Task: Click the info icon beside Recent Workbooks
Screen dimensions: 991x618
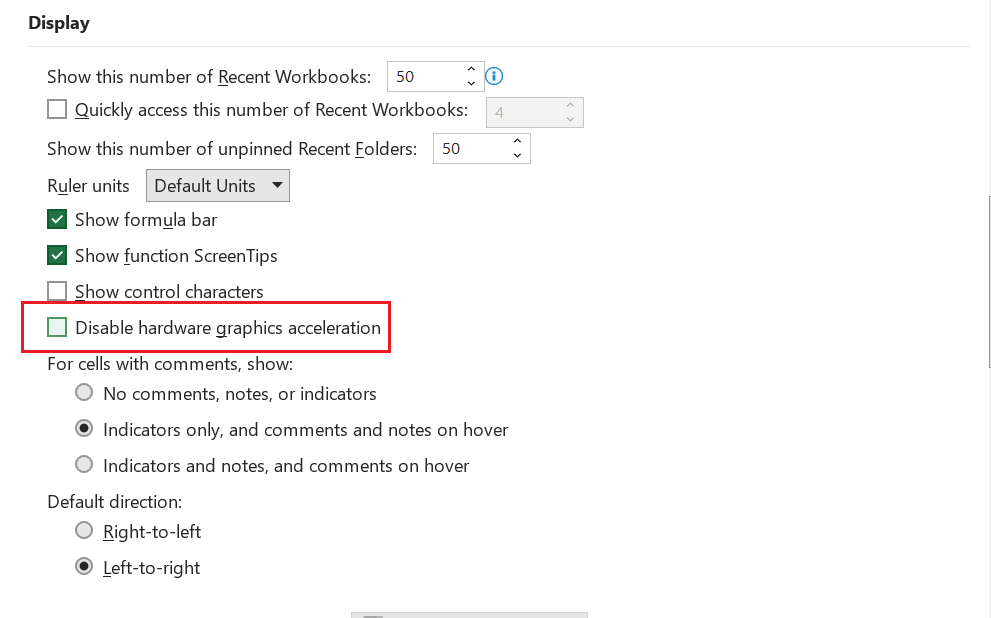Action: coord(494,76)
